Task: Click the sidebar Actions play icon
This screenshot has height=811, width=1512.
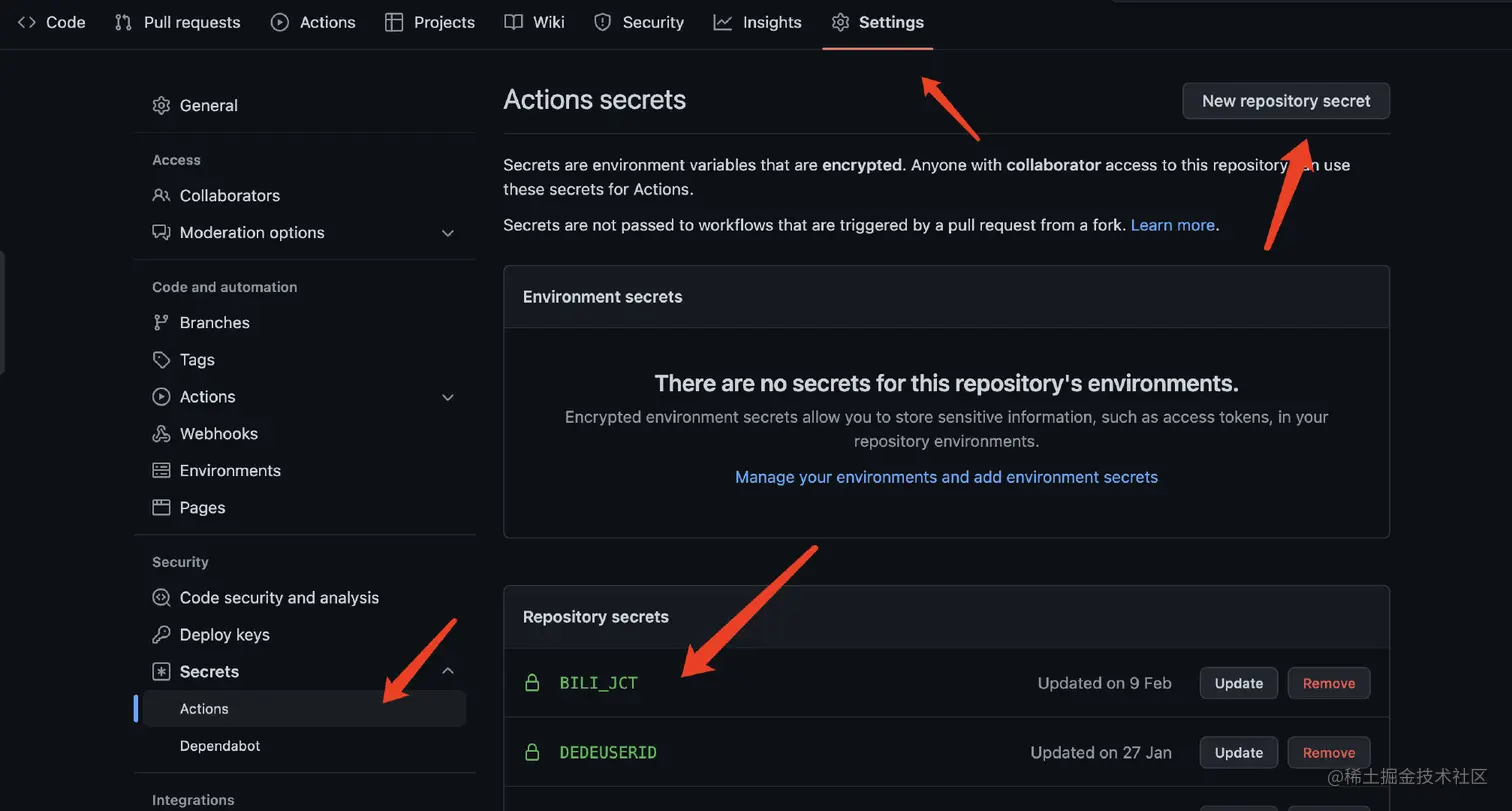Action: point(161,396)
